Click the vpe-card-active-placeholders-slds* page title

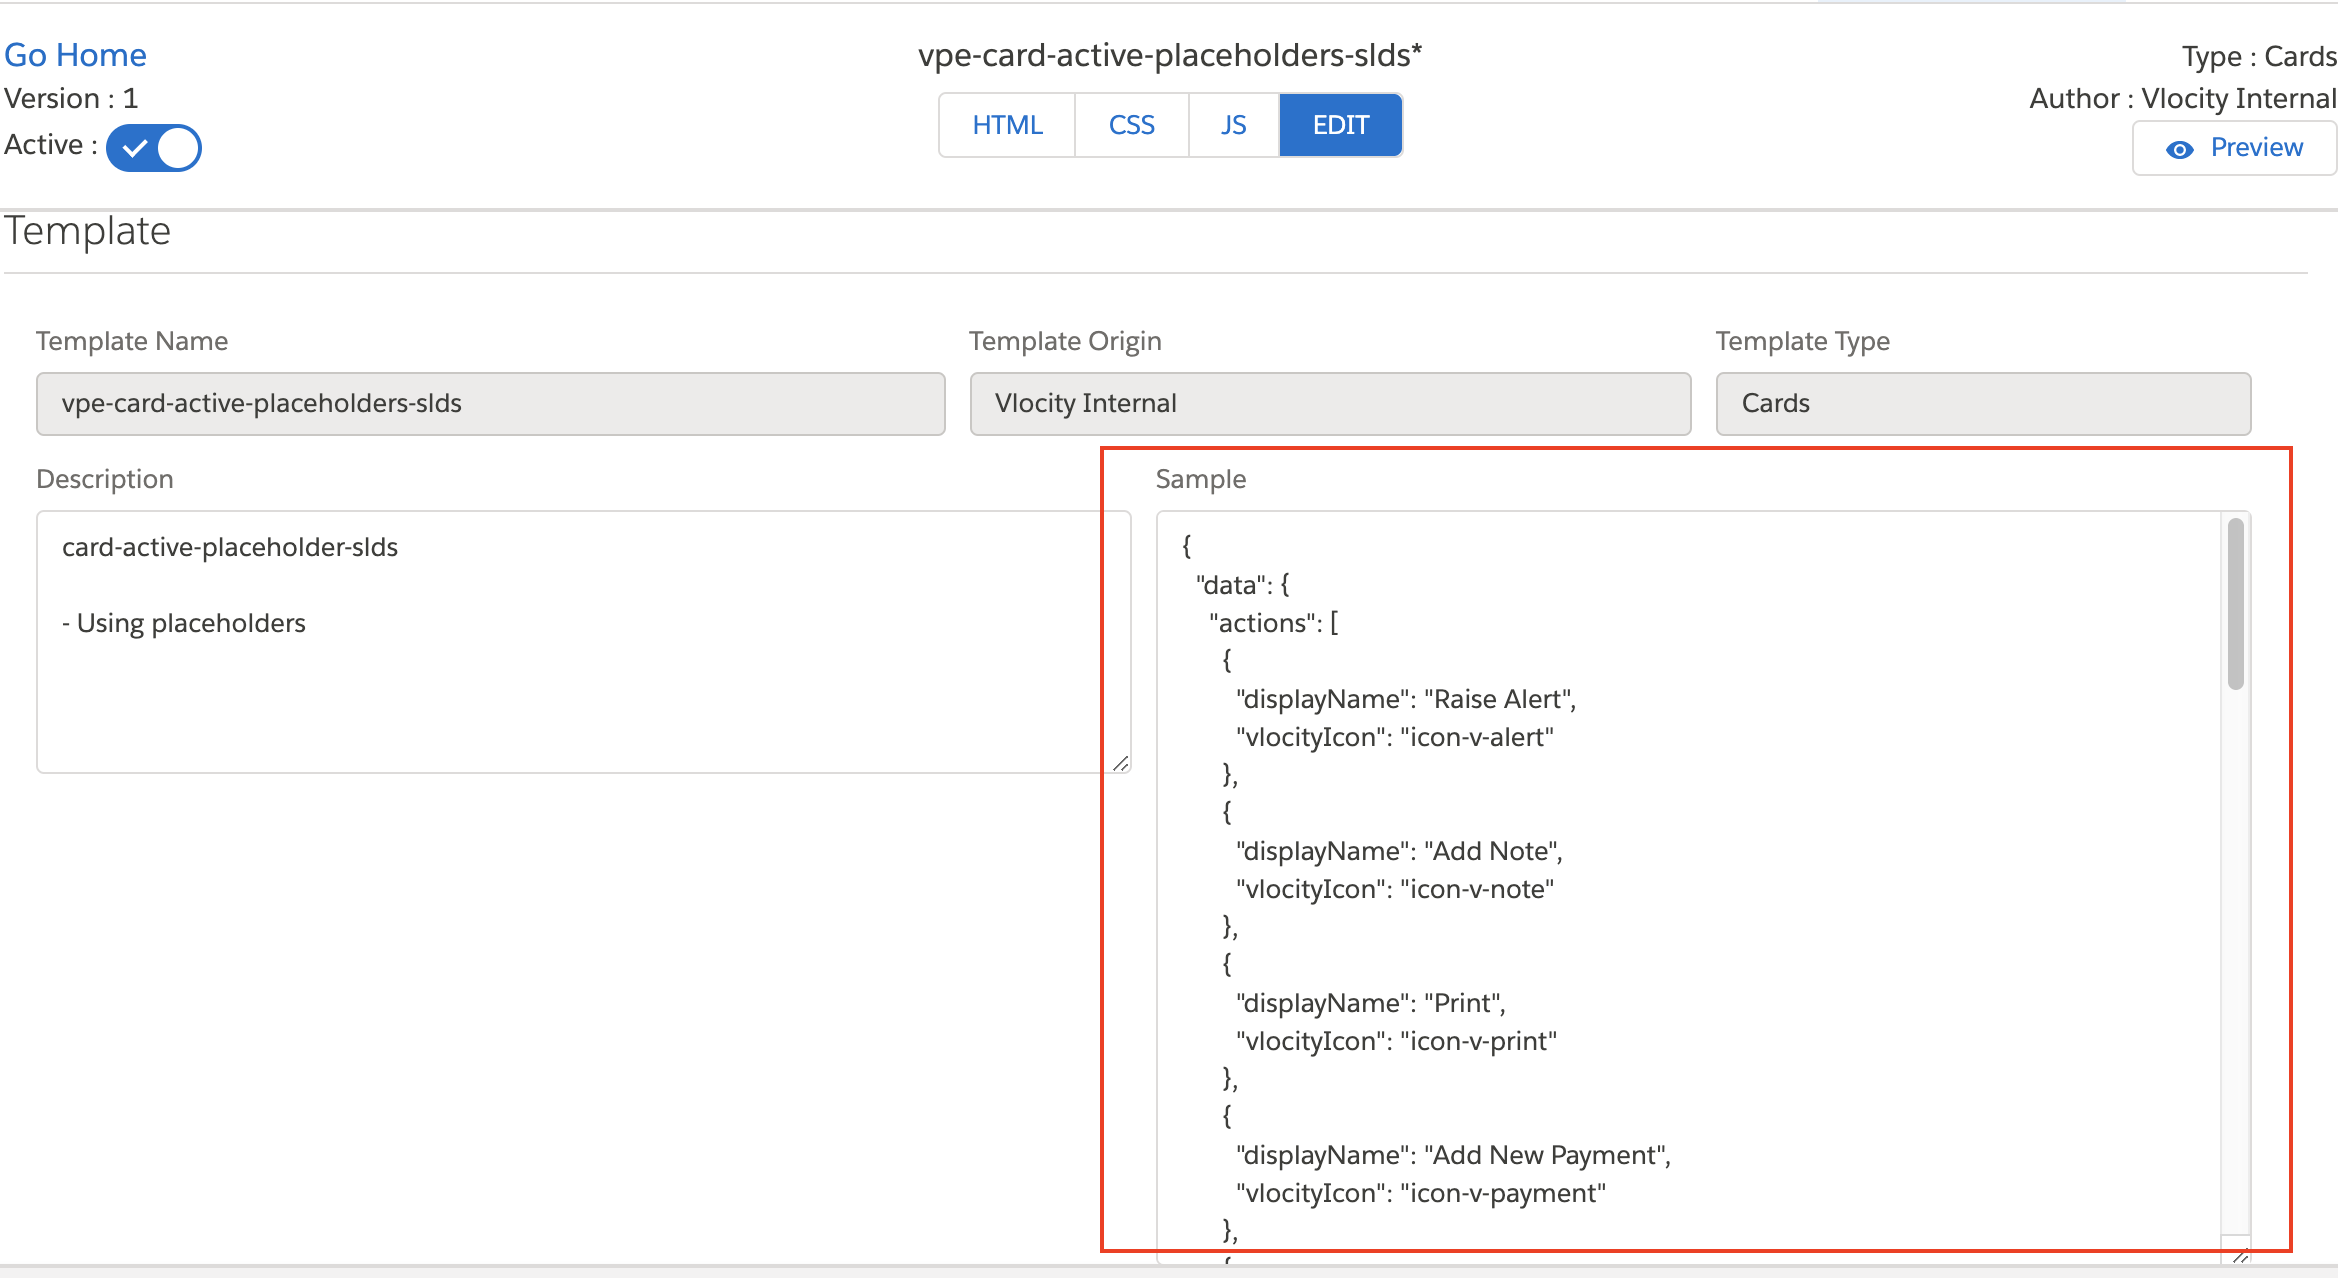coord(1170,55)
